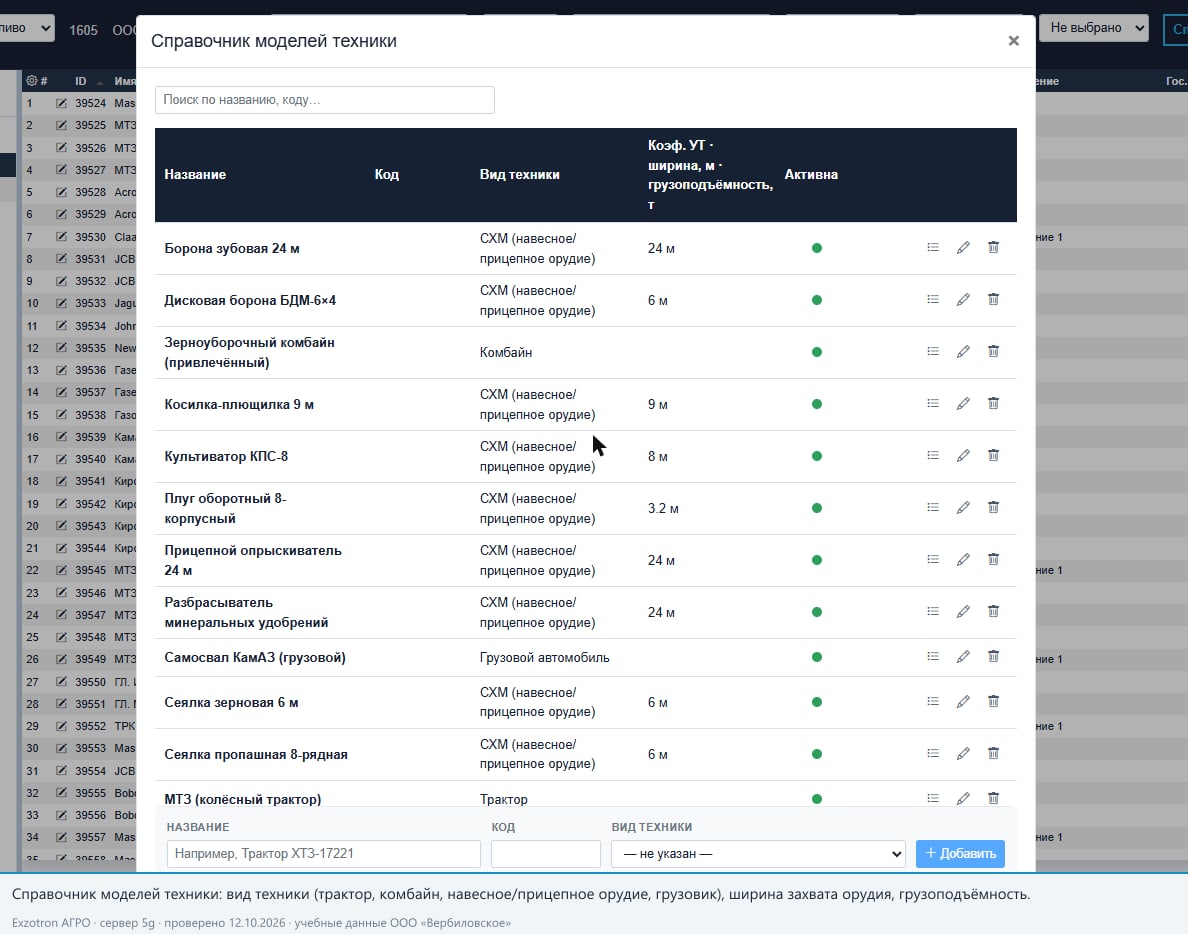Viewport: 1188px width, 934px height.
Task: Click the Комбайн type cell
Action: pyautogui.click(x=505, y=352)
